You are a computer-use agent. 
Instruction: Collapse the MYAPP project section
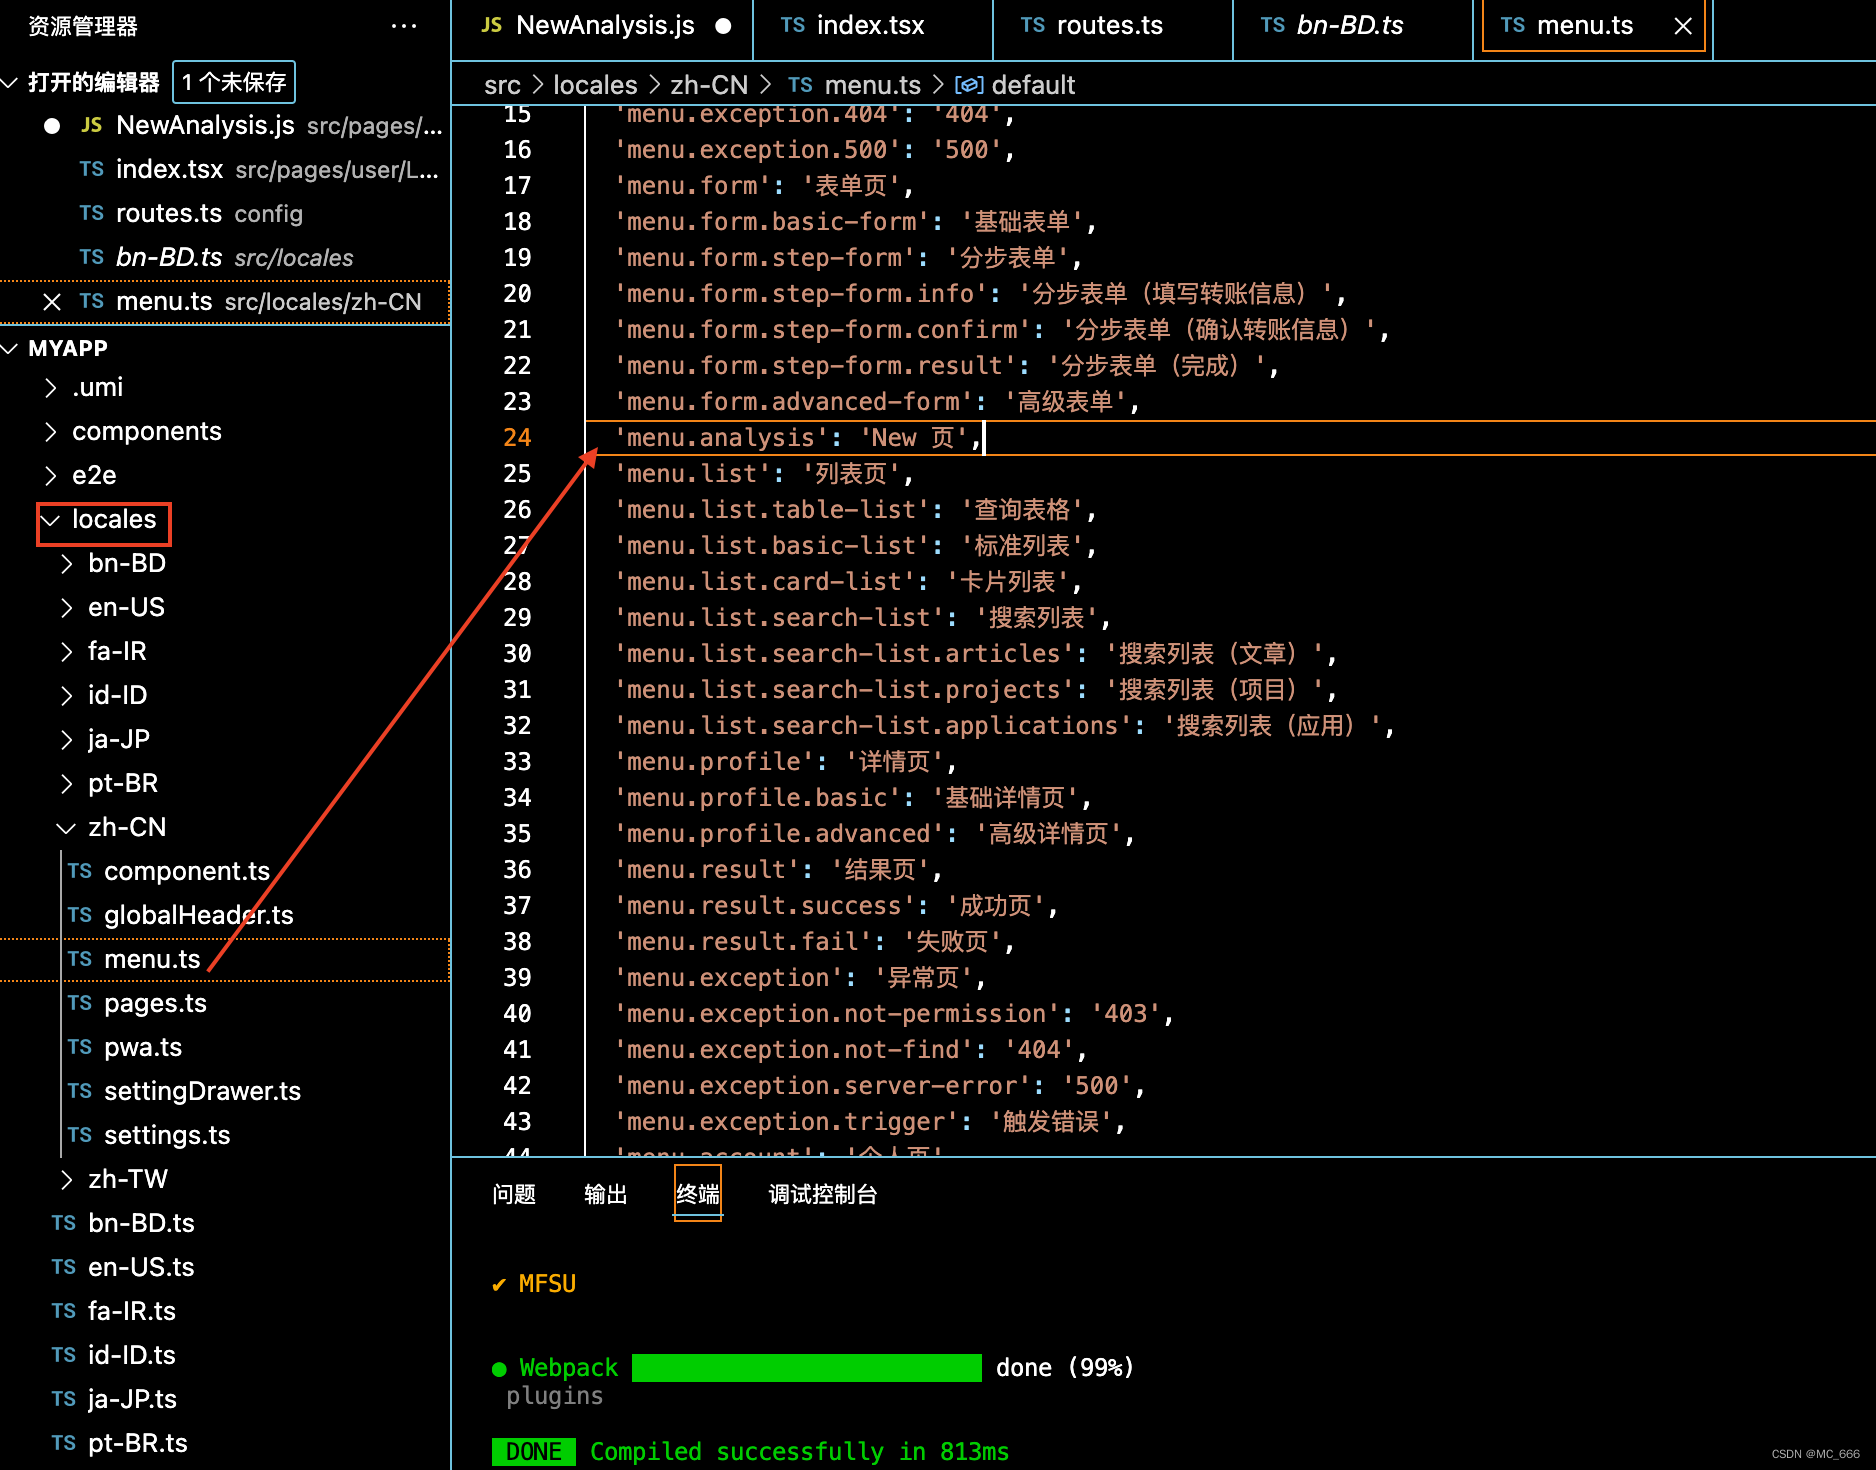coord(11,348)
